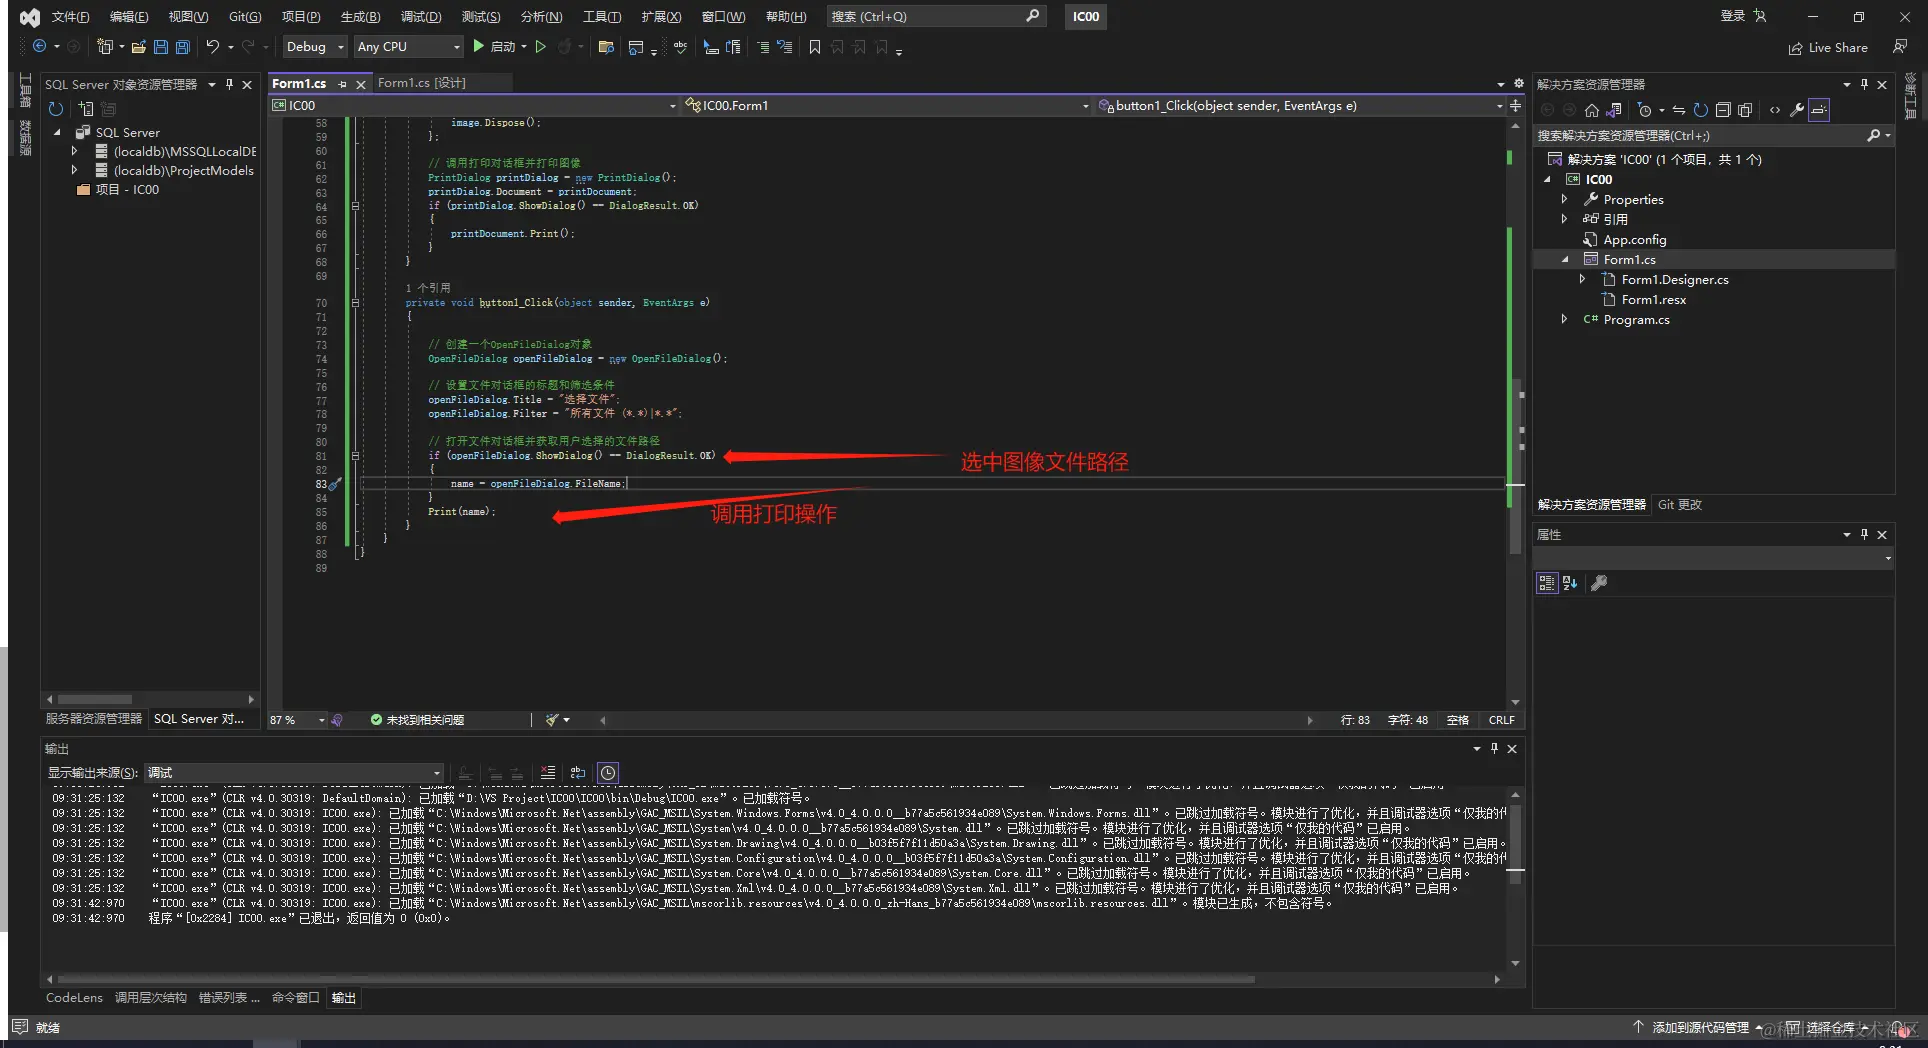Click the SQL Server panel horizontal scrollbar thumb
1928x1048 pixels.
95,699
